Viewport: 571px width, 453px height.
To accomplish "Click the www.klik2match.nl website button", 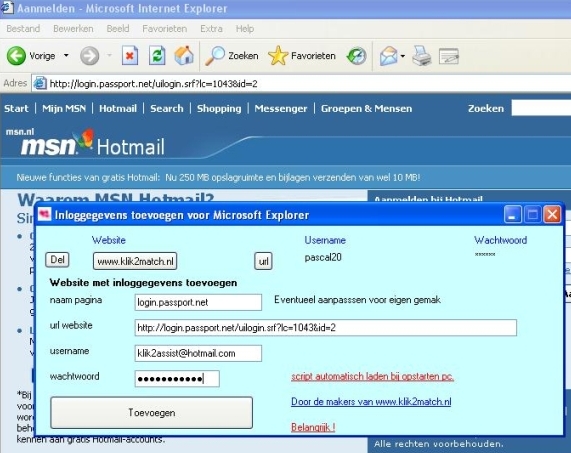I will 135,261.
